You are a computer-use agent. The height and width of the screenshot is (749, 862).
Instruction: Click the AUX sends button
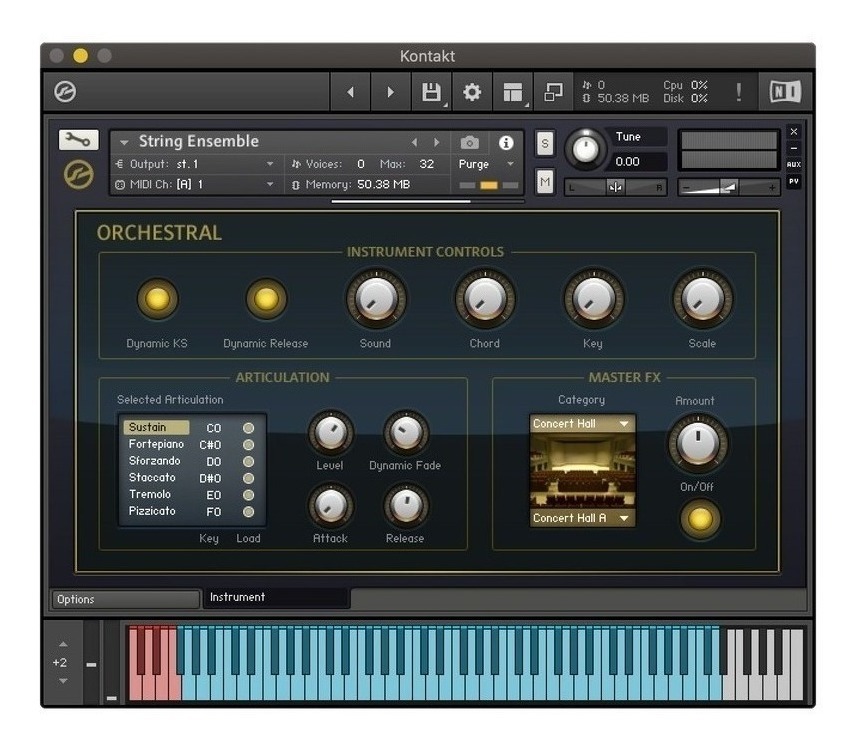tap(793, 164)
